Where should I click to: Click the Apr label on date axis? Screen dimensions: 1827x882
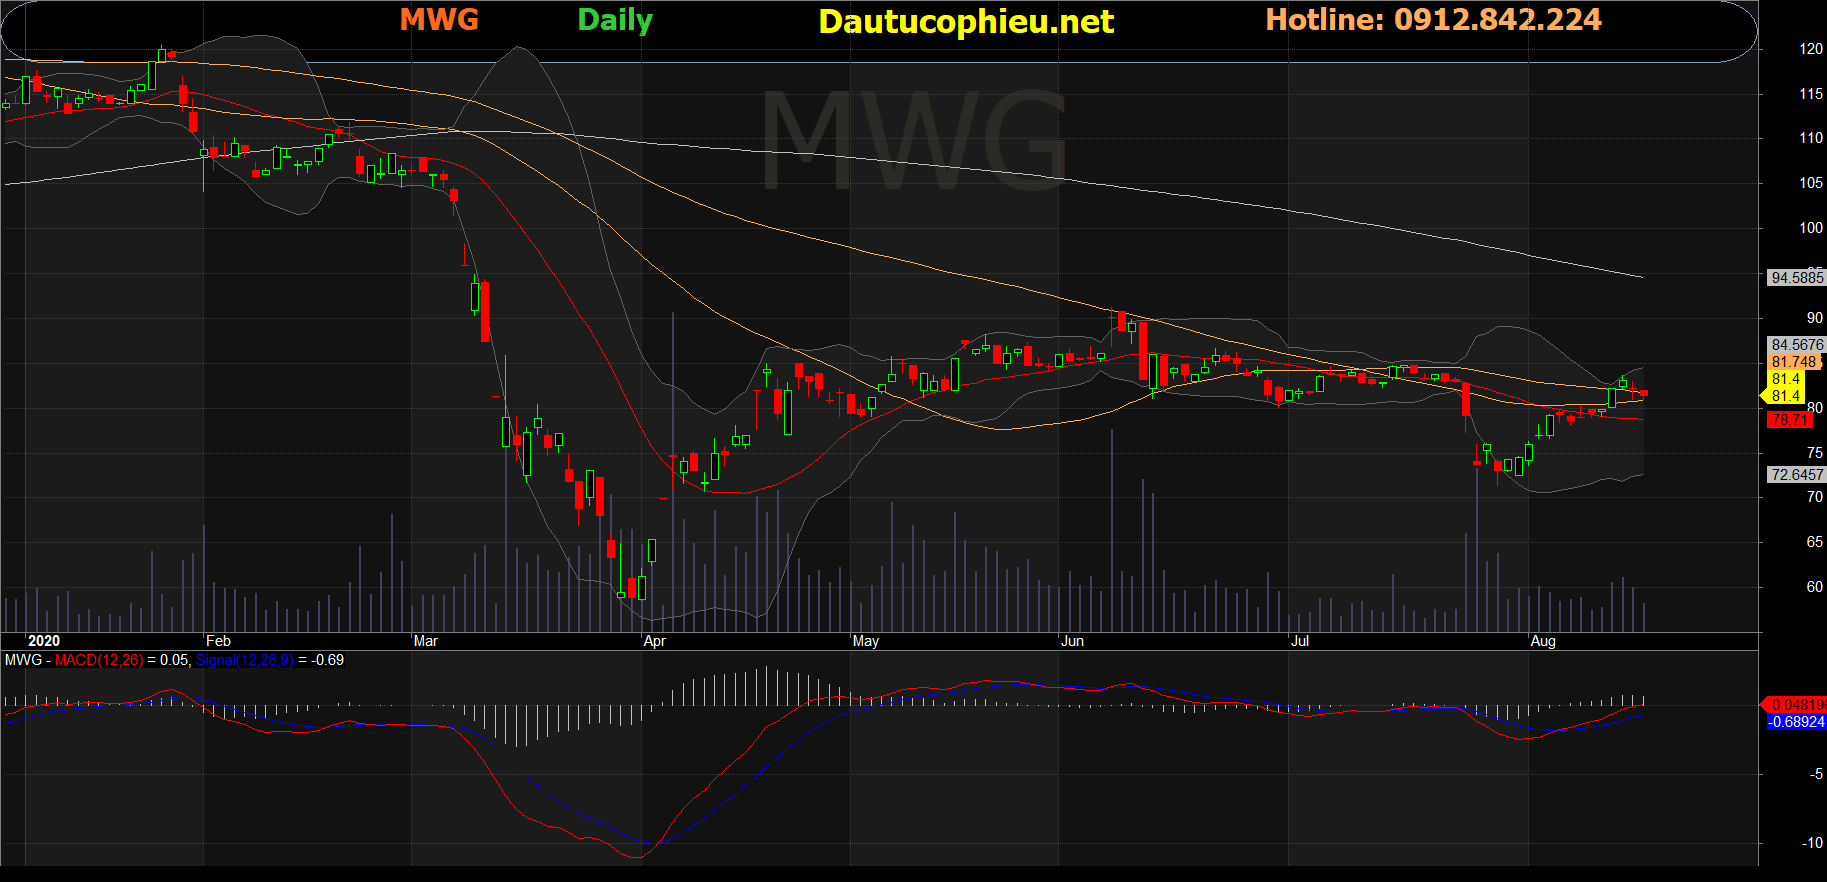(655, 641)
